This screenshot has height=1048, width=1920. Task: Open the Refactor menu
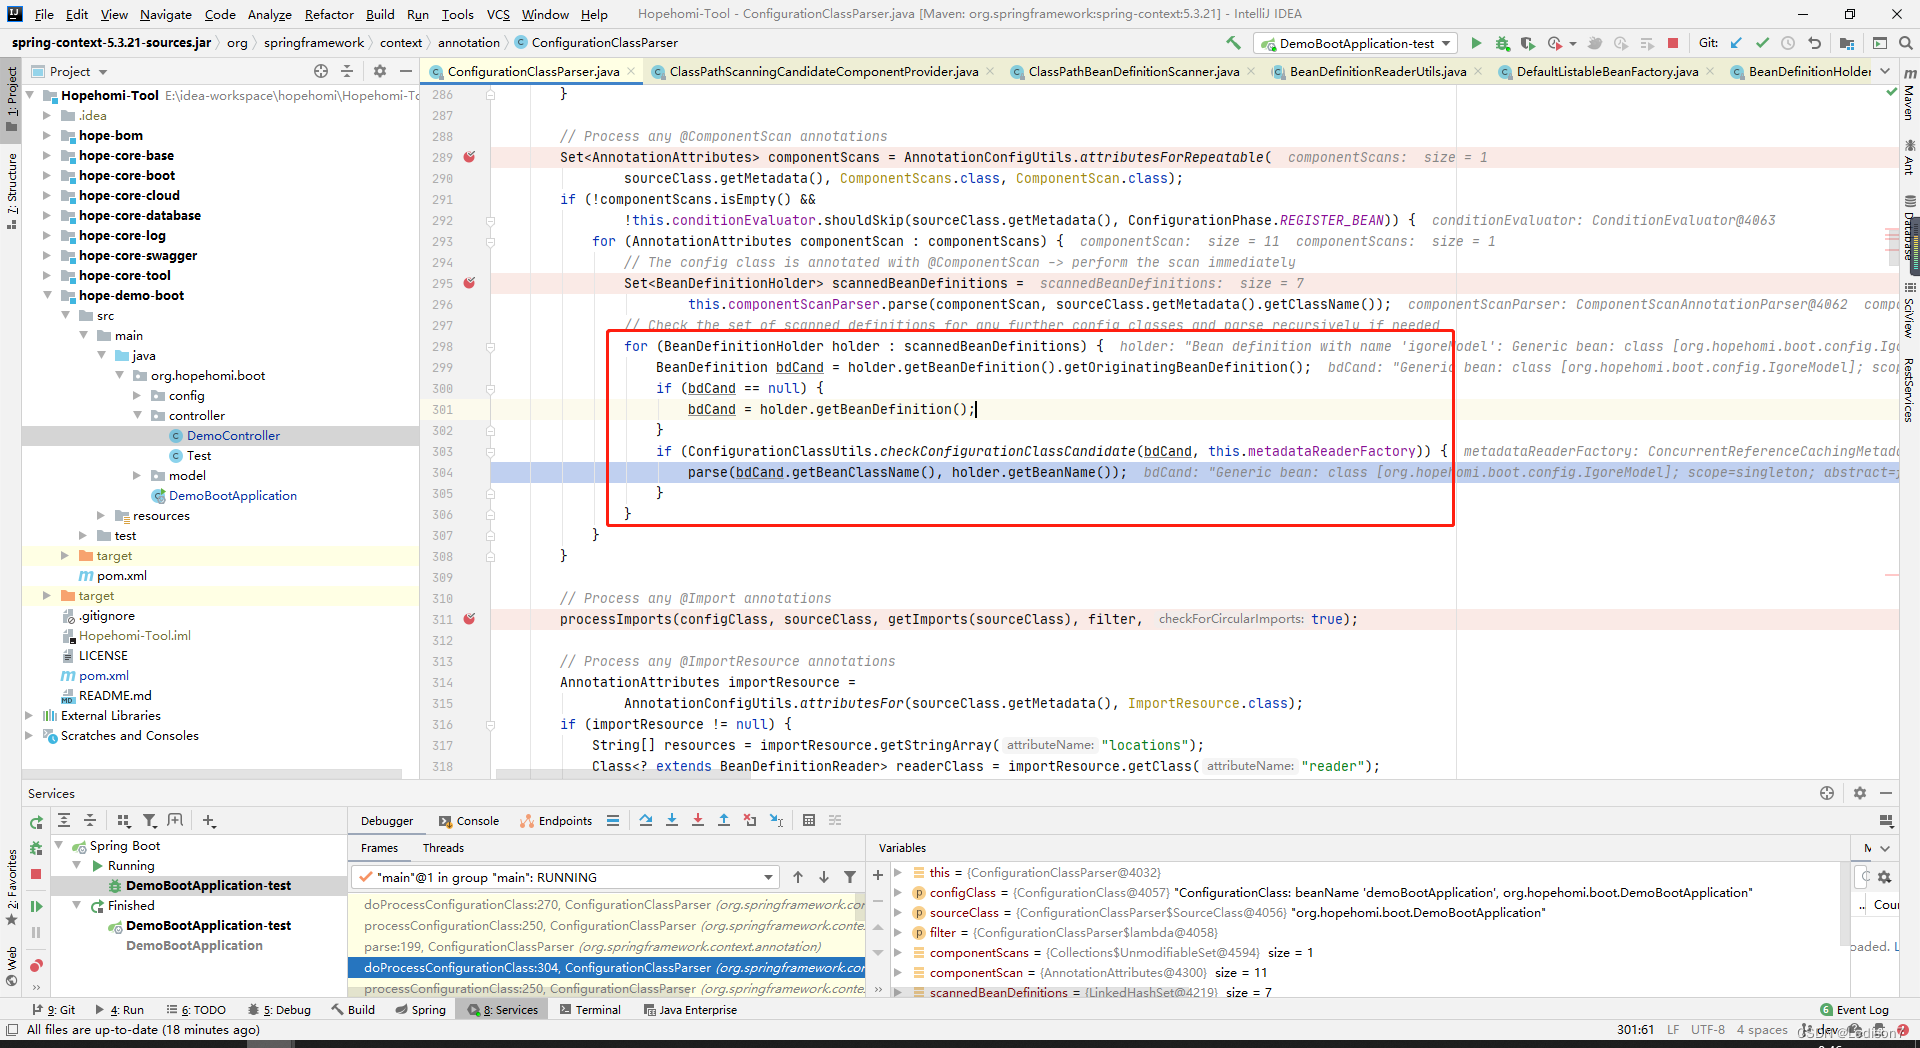[329, 14]
